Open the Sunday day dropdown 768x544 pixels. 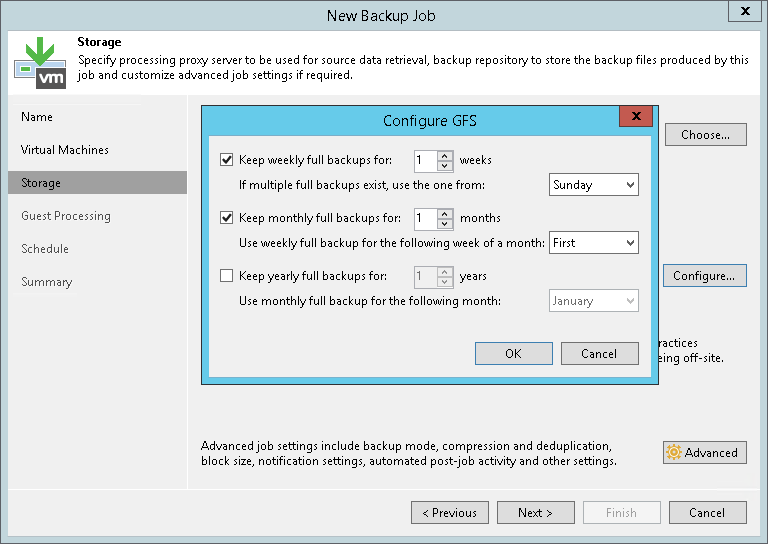(x=594, y=185)
